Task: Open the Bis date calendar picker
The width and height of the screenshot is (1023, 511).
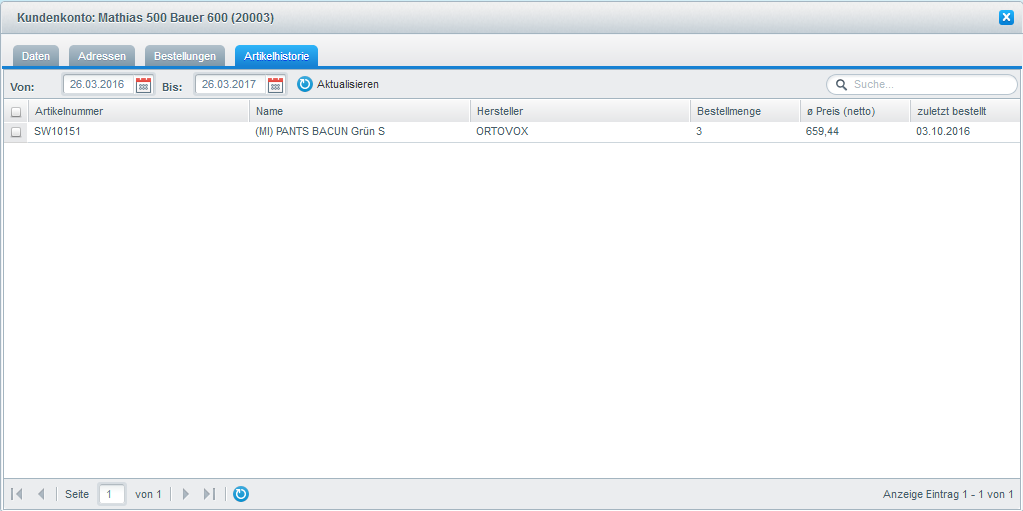Action: (x=275, y=85)
